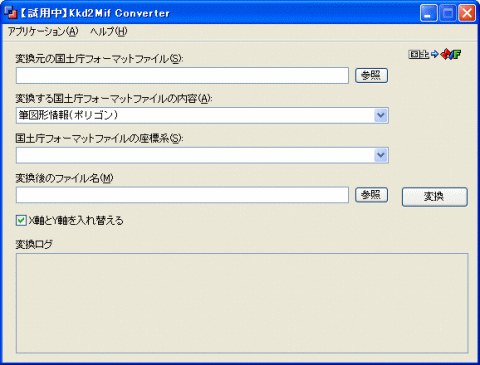This screenshot has width=480, height=365.
Task: Click 参照 next to the output filename field
Action: pyautogui.click(x=371, y=195)
